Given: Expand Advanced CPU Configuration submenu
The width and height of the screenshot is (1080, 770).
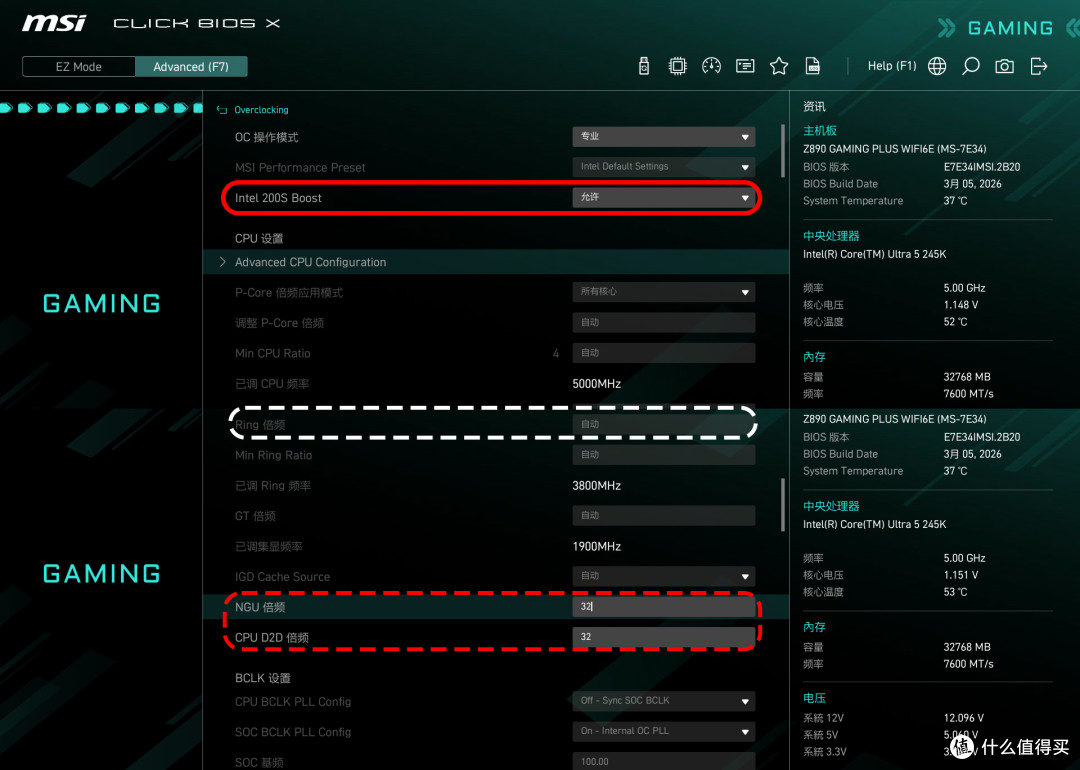Looking at the screenshot, I should click(x=496, y=262).
